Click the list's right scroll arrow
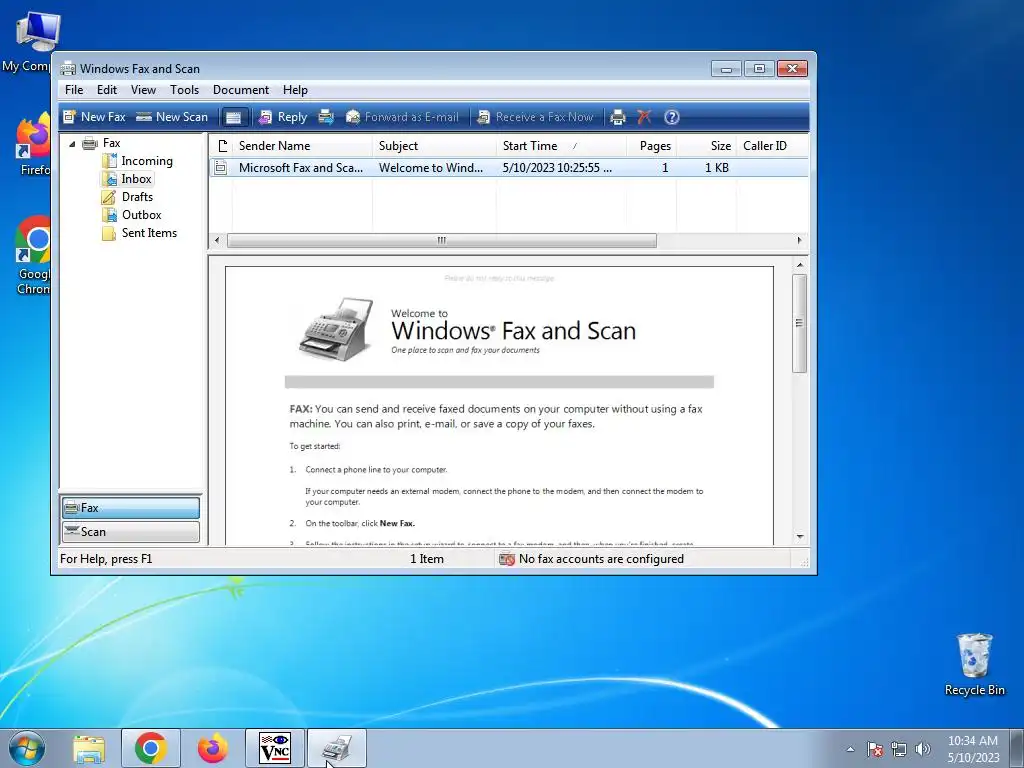 point(799,240)
